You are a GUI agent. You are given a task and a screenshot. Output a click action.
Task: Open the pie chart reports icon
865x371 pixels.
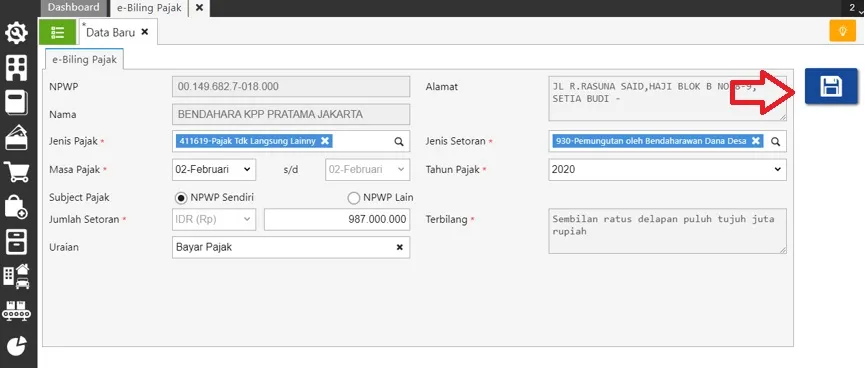(17, 346)
